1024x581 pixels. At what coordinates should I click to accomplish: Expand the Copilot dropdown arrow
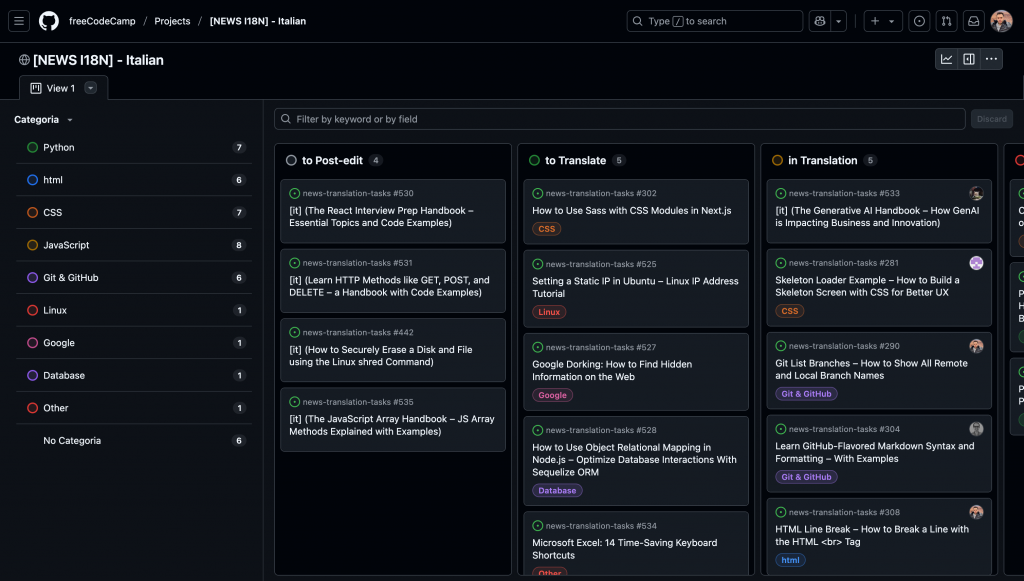pyautogui.click(x=839, y=21)
